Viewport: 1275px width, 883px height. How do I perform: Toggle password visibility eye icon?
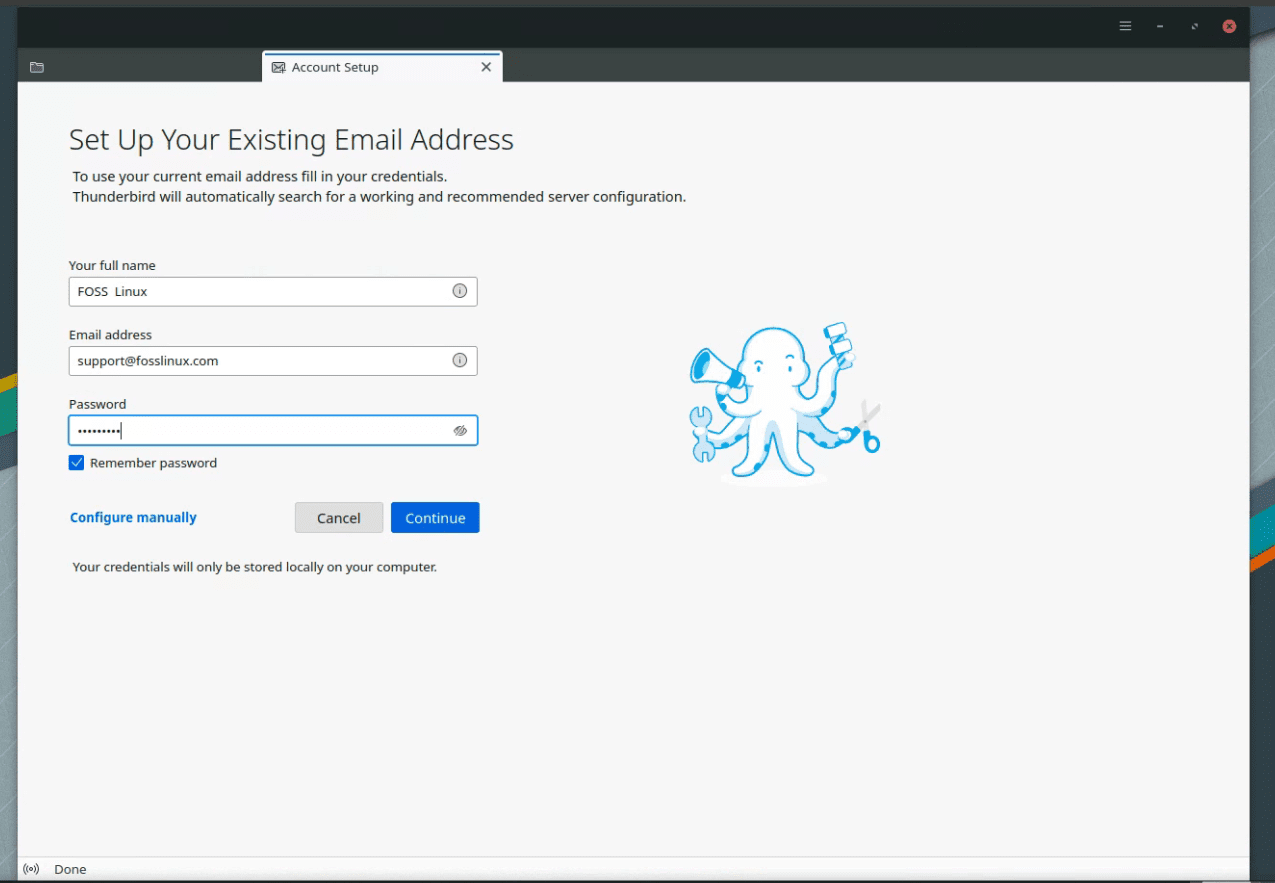click(x=460, y=430)
